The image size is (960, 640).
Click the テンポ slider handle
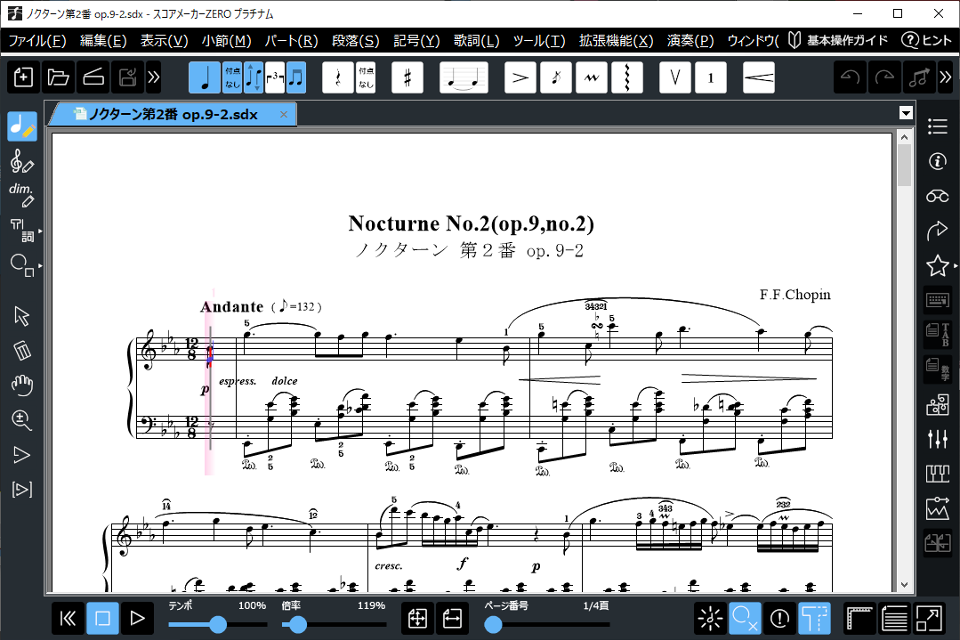click(x=217, y=625)
